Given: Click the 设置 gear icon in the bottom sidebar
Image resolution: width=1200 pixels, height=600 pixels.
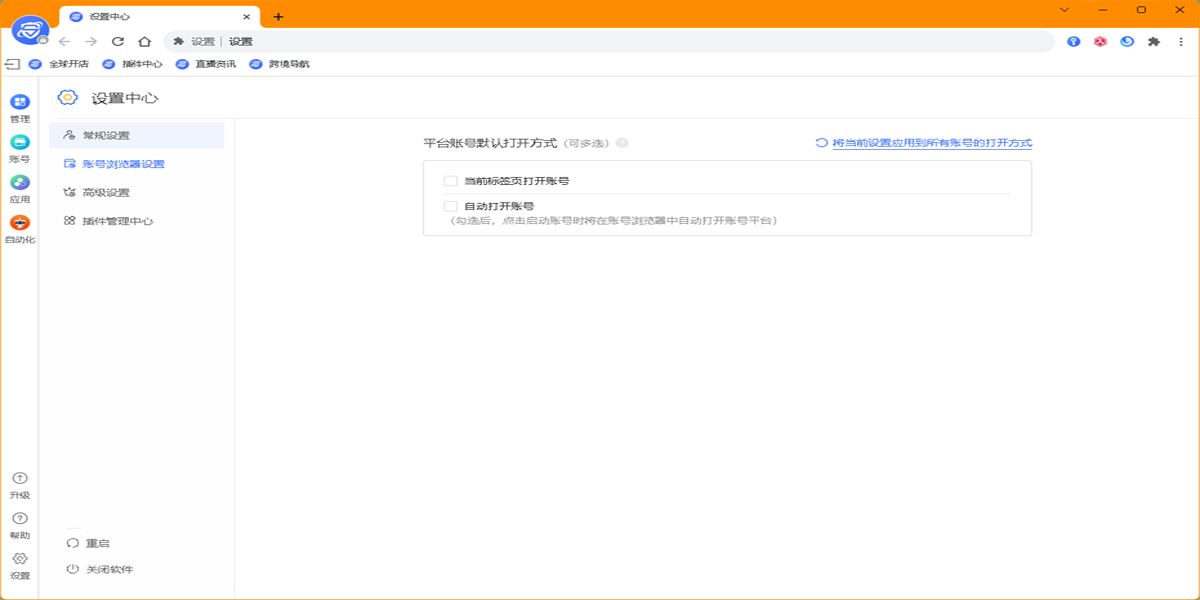Looking at the screenshot, I should click(x=20, y=559).
